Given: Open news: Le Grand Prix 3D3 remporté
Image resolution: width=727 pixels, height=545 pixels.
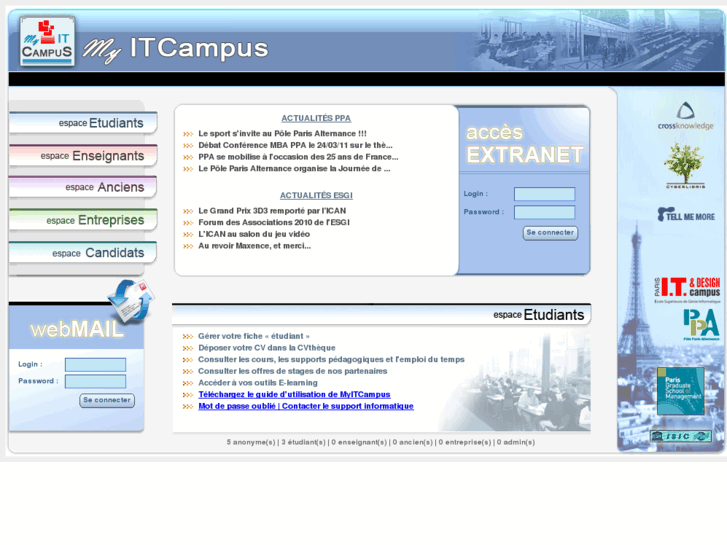Looking at the screenshot, I should tap(272, 211).
